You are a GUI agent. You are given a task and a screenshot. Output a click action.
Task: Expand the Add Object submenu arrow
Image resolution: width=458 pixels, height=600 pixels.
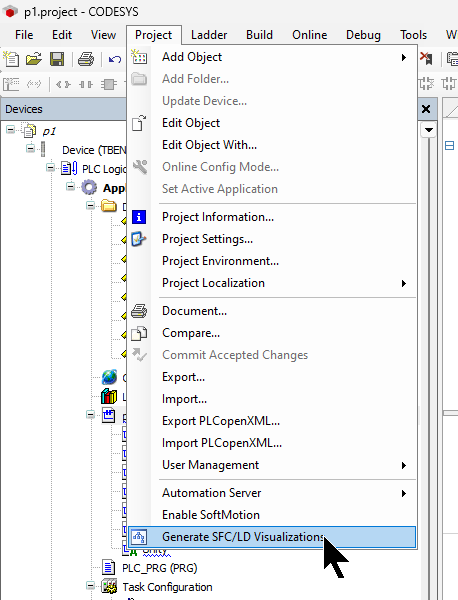404,57
